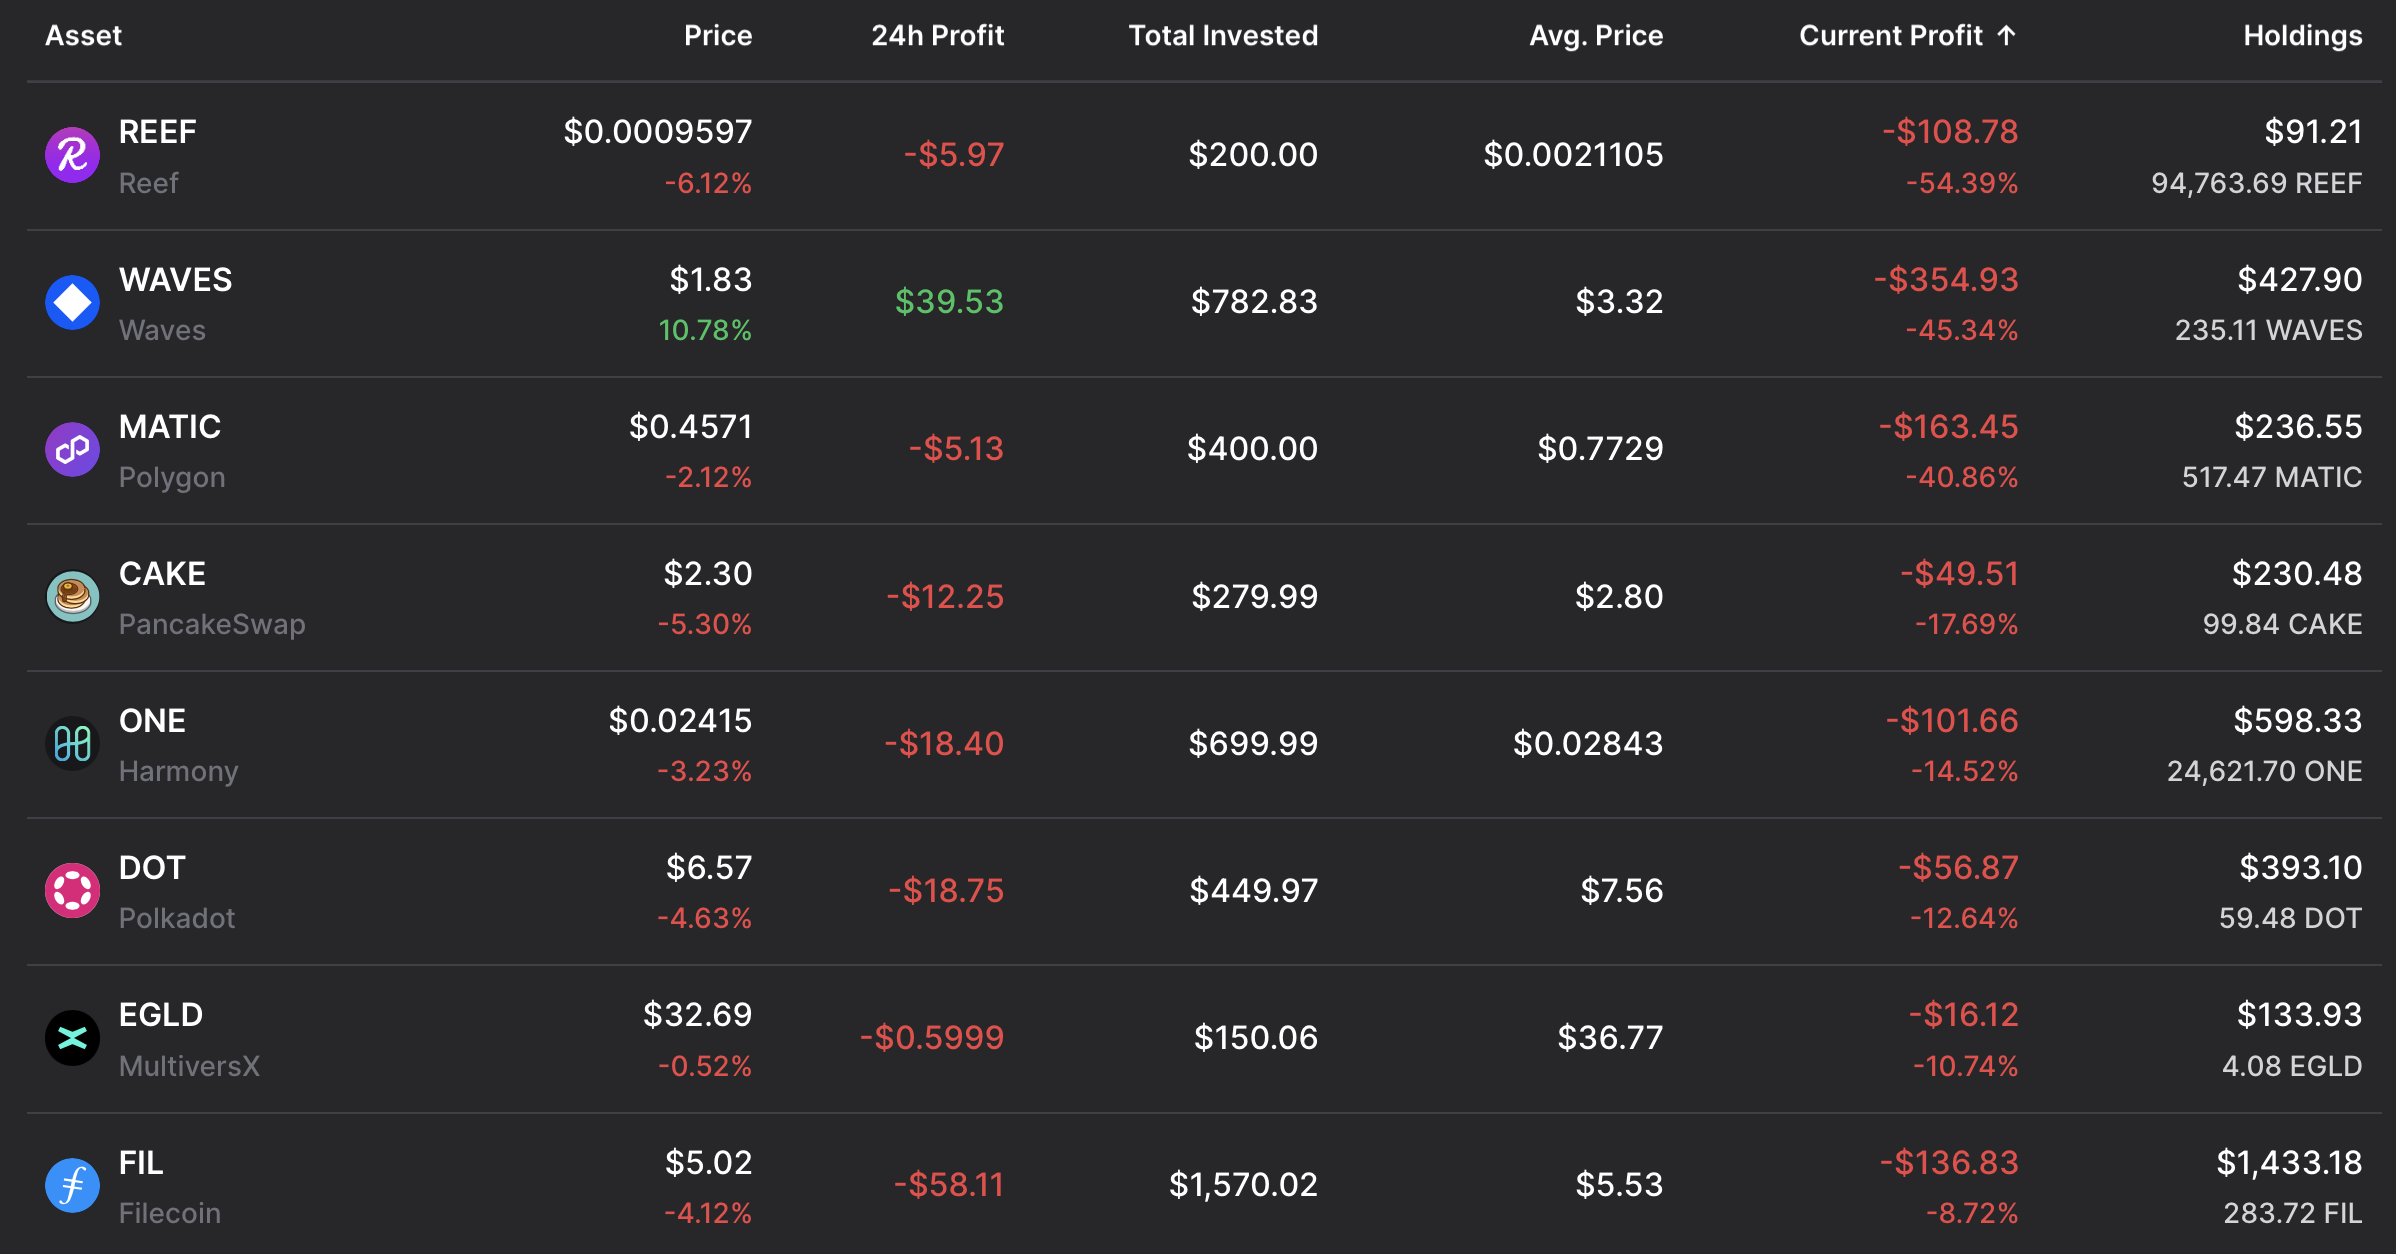Click the $1,433.18 FIL holdings value
This screenshot has height=1254, width=2396.
coord(2288,1163)
